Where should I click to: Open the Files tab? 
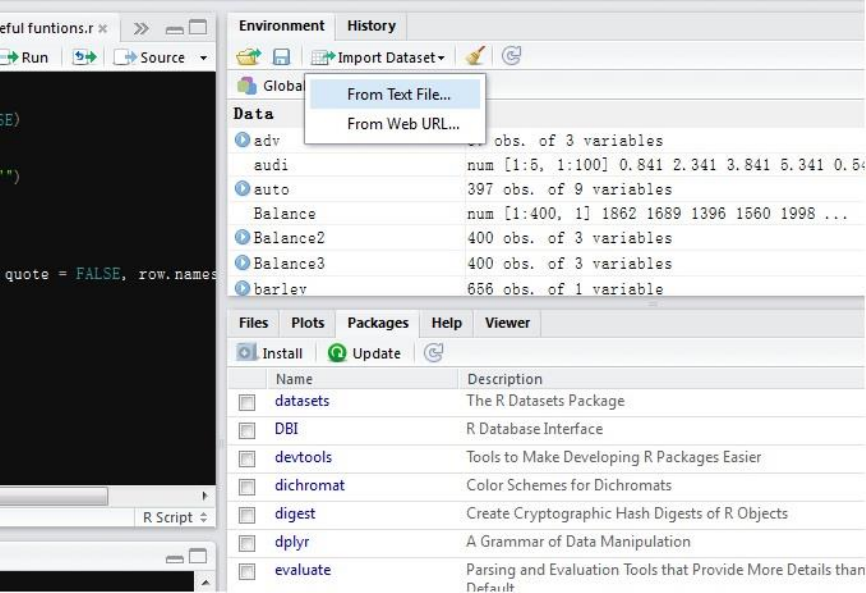(253, 323)
